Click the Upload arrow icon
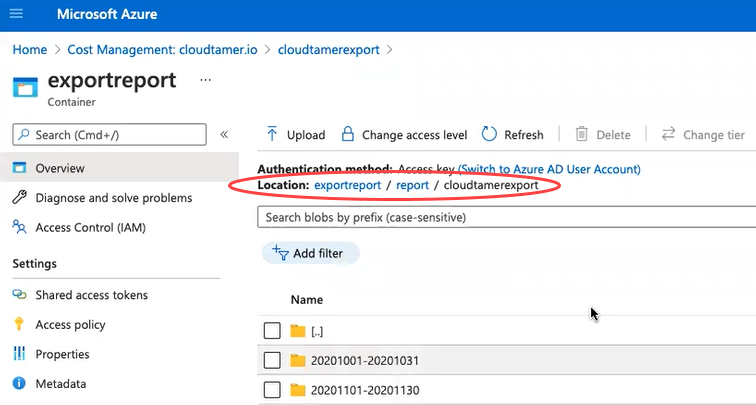 point(272,135)
